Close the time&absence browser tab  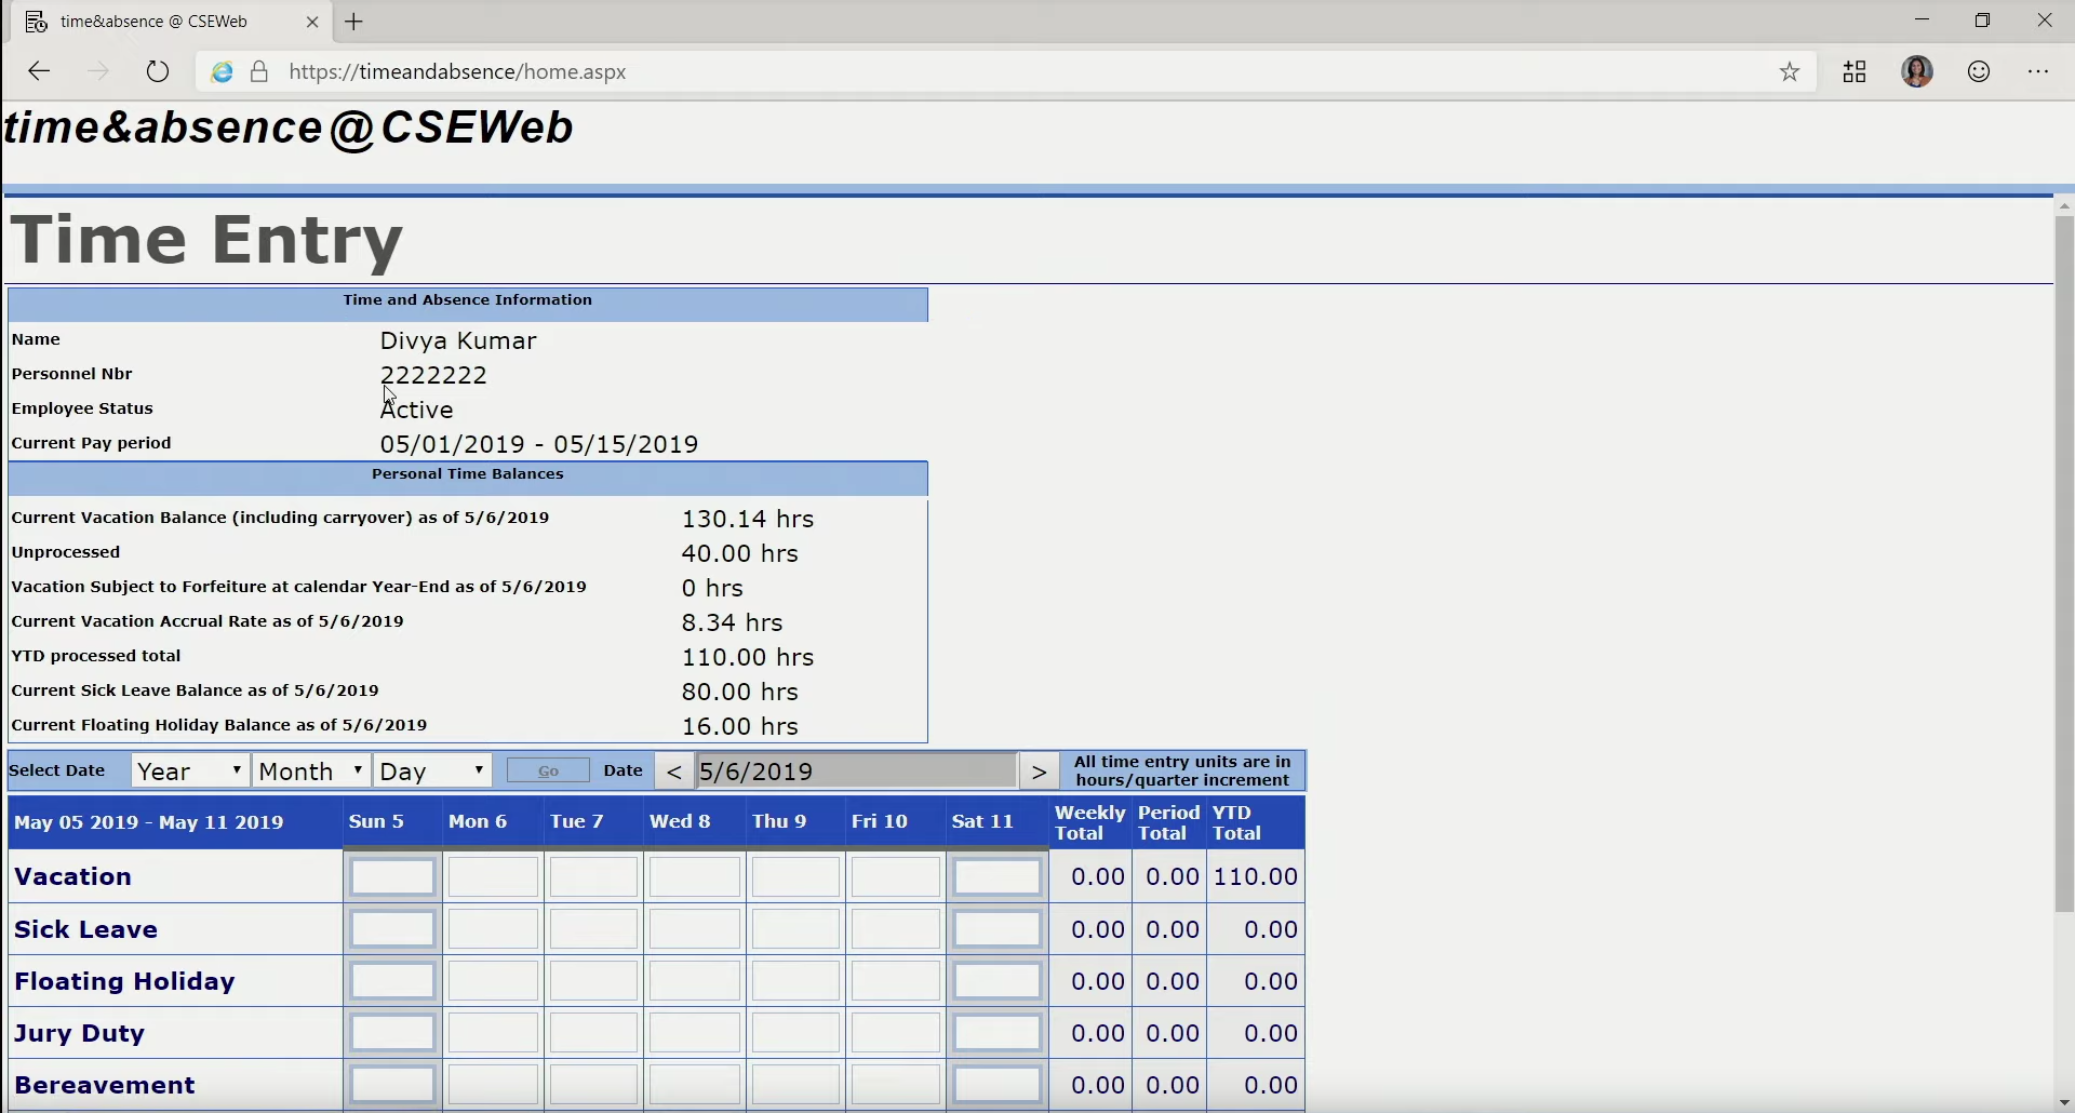pyautogui.click(x=312, y=21)
